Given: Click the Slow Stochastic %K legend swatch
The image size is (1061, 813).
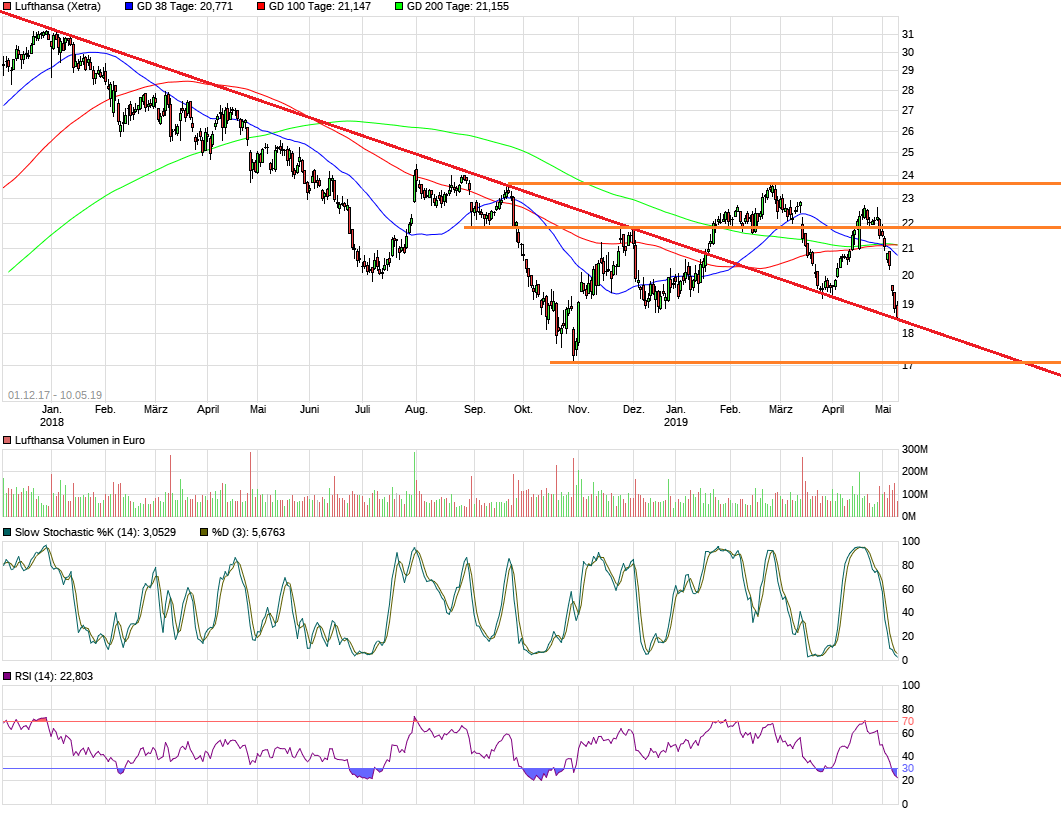Looking at the screenshot, I should click(x=7, y=532).
